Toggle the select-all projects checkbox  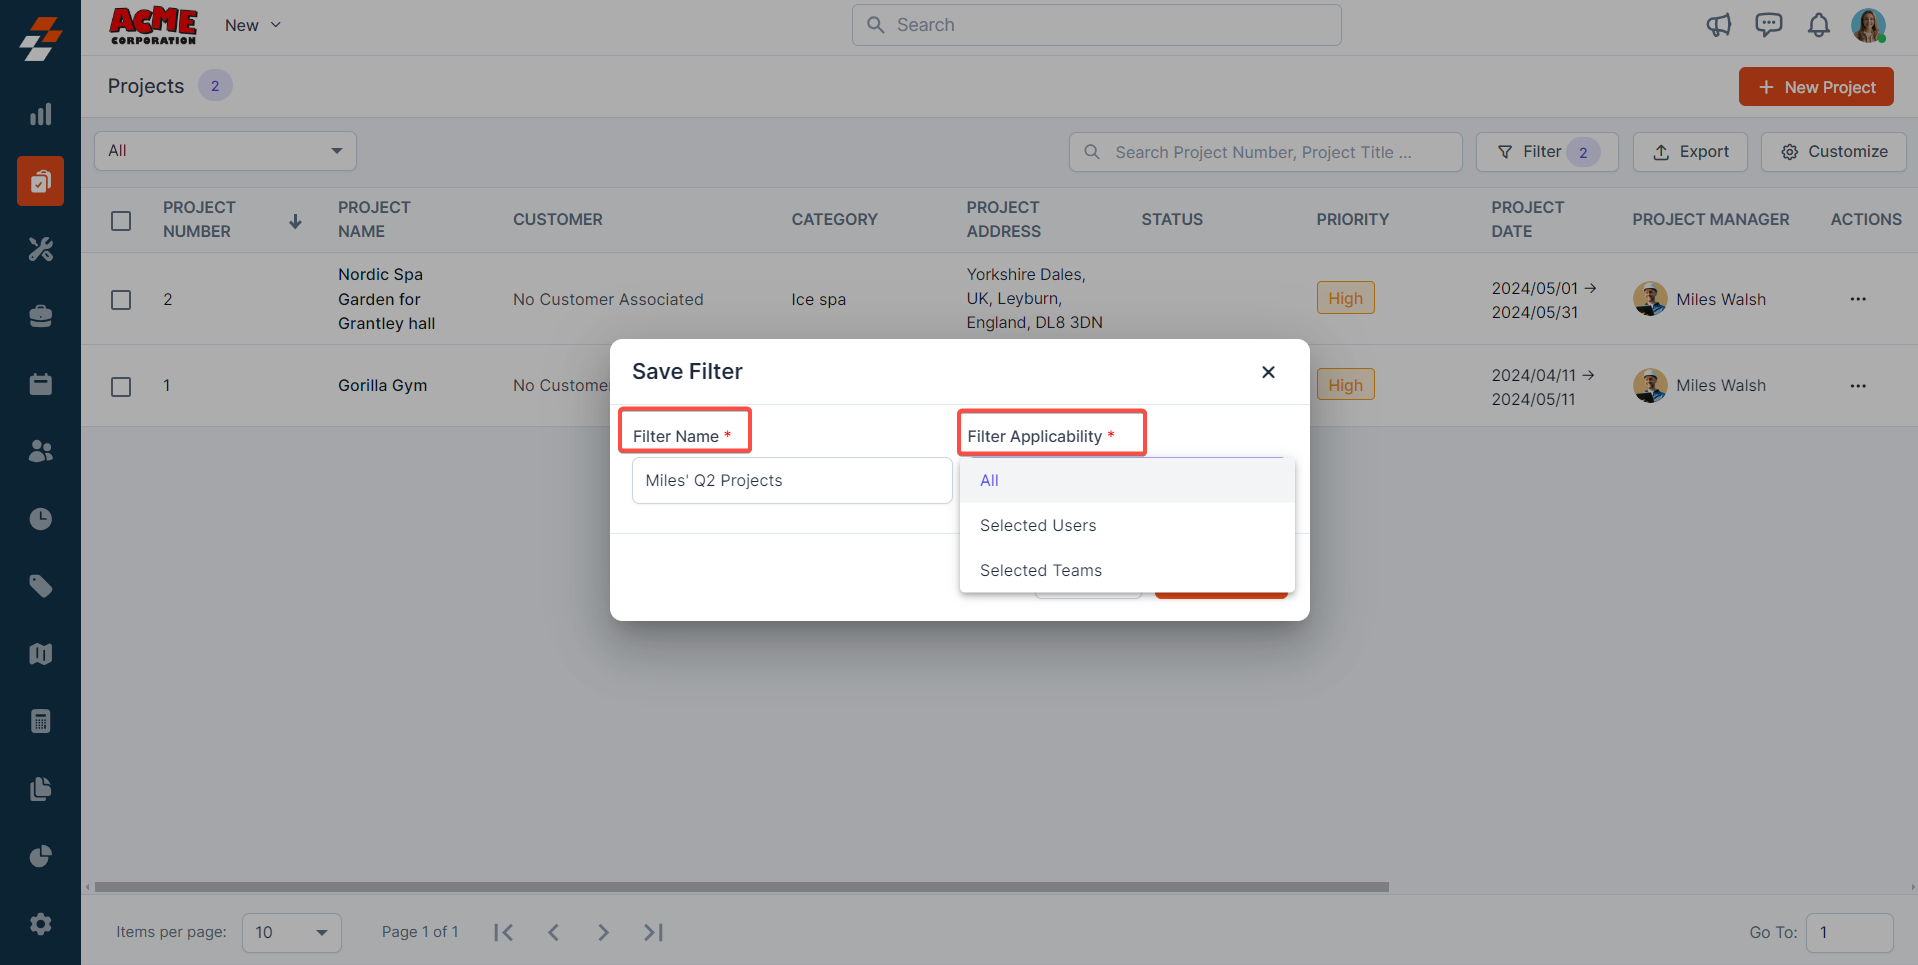[121, 220]
